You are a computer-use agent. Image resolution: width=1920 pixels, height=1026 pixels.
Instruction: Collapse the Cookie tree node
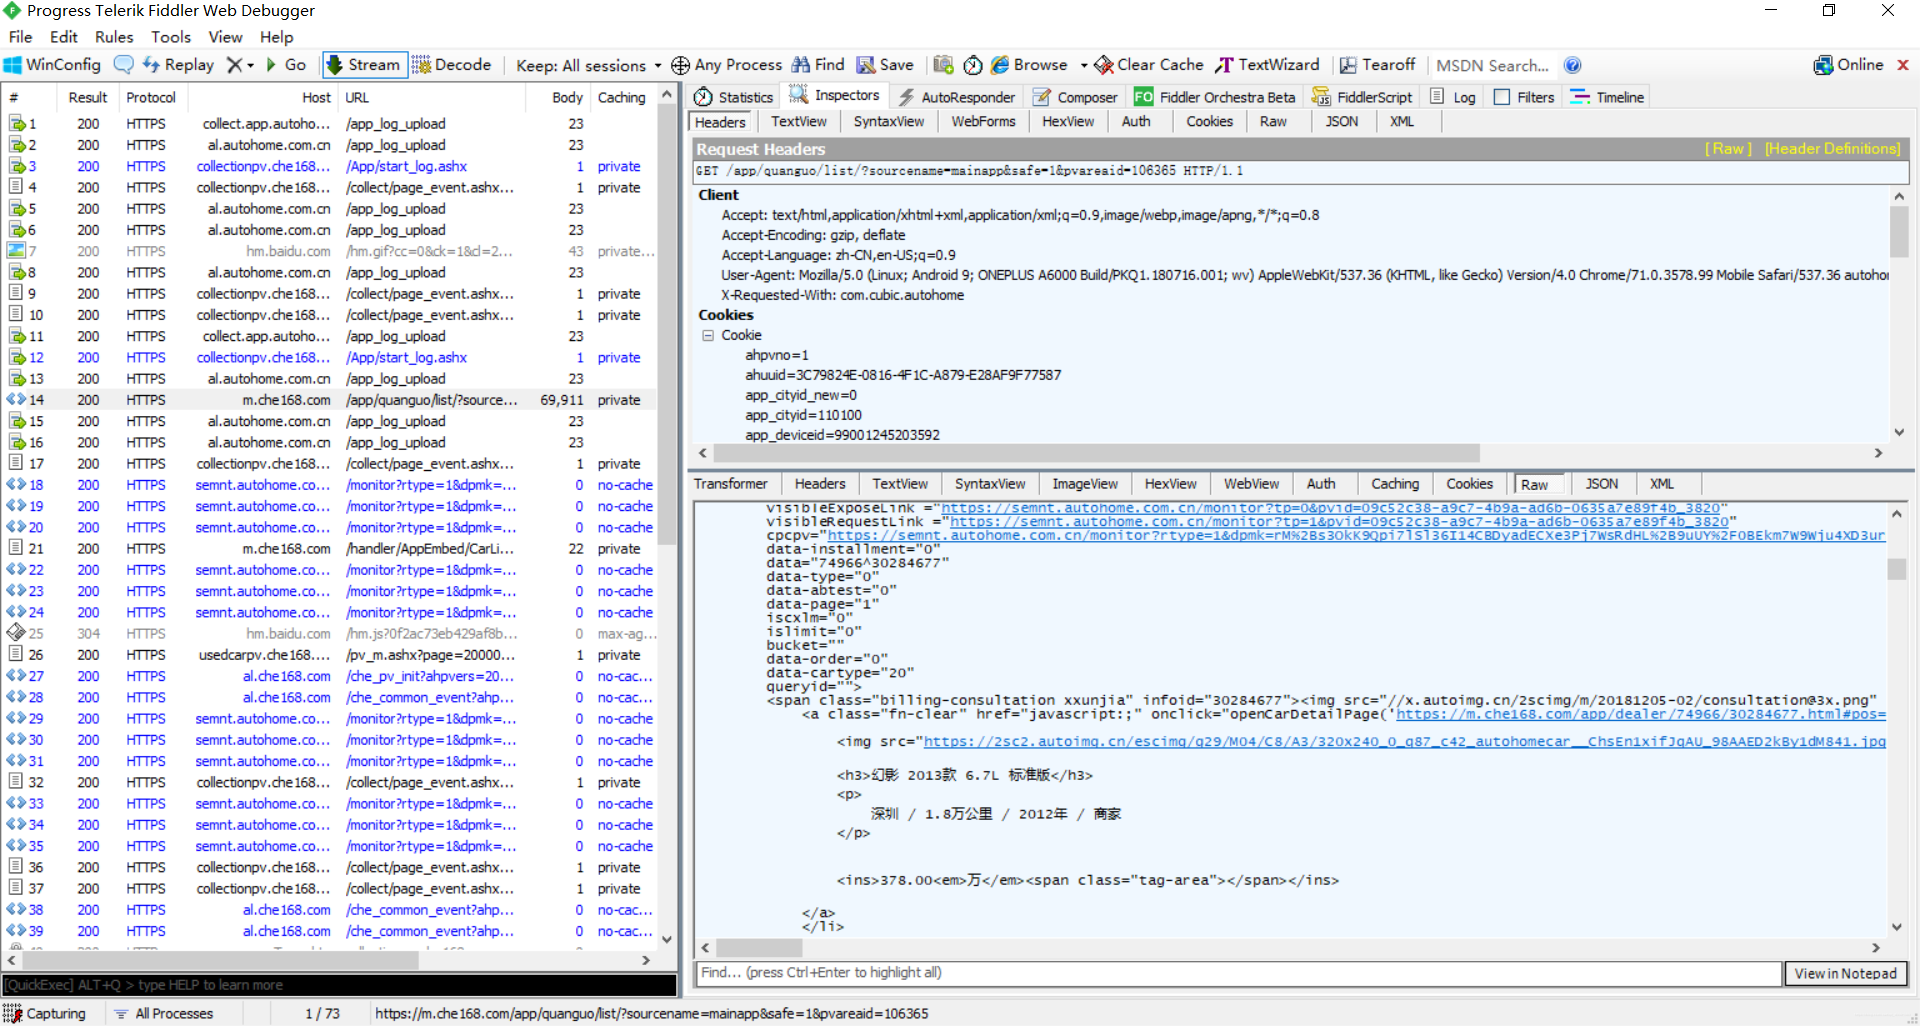point(708,336)
